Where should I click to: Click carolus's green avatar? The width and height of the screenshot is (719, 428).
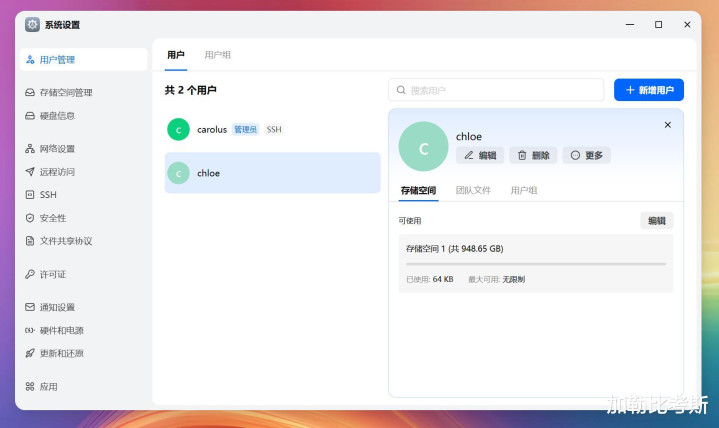[x=178, y=129]
